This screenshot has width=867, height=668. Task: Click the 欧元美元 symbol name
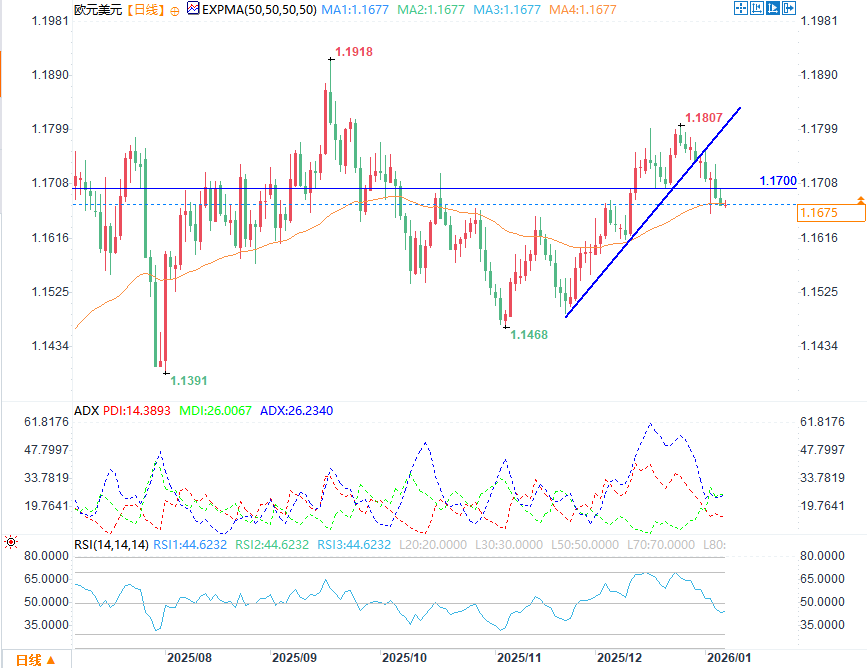tap(98, 9)
